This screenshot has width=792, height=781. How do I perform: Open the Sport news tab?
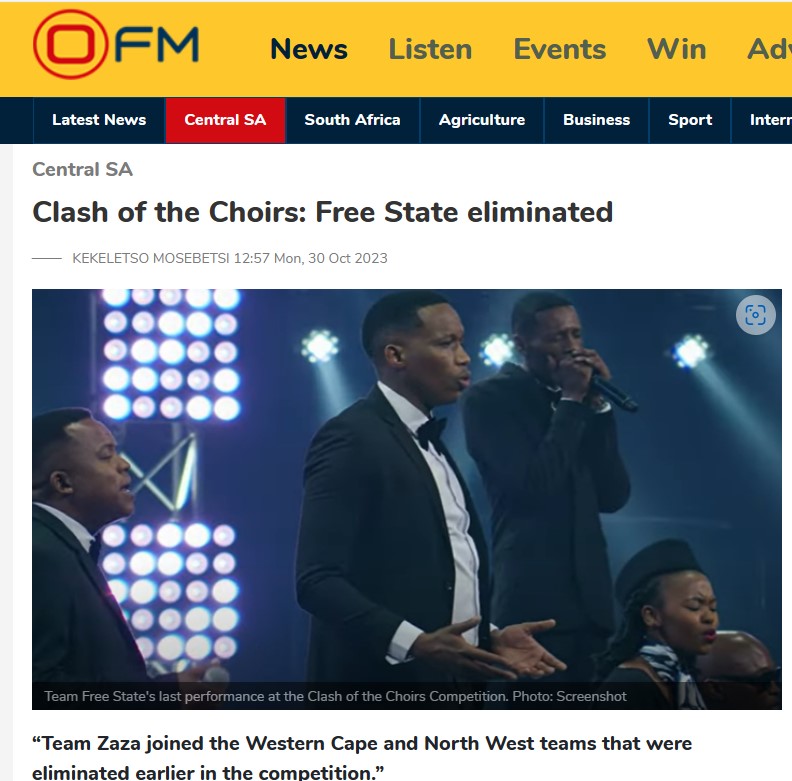[x=690, y=120]
